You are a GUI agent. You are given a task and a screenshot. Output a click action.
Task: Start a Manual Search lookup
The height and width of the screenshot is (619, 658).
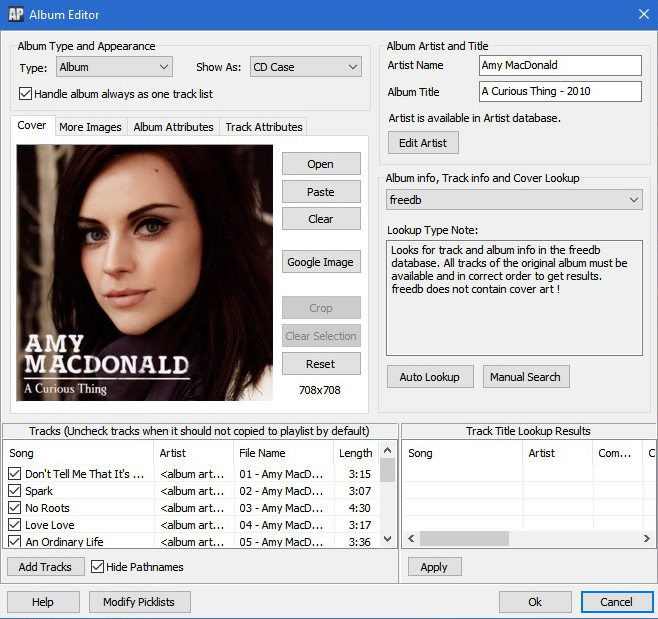pos(525,377)
